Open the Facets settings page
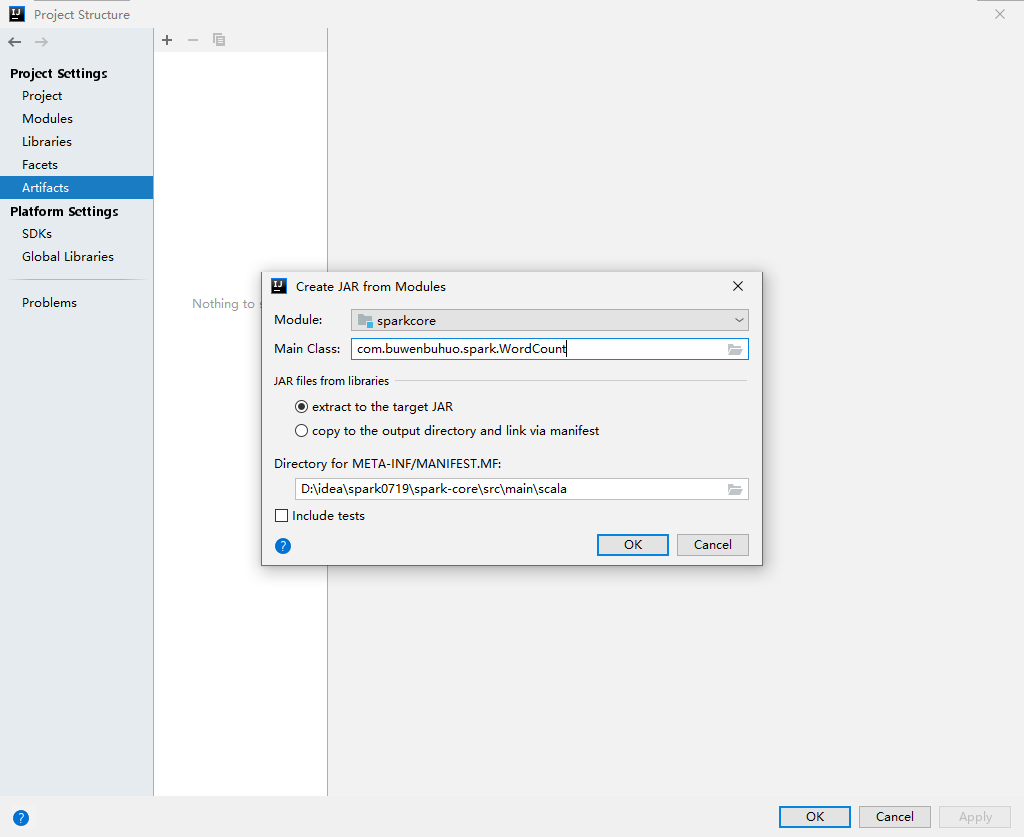The width and height of the screenshot is (1024, 837). point(40,165)
